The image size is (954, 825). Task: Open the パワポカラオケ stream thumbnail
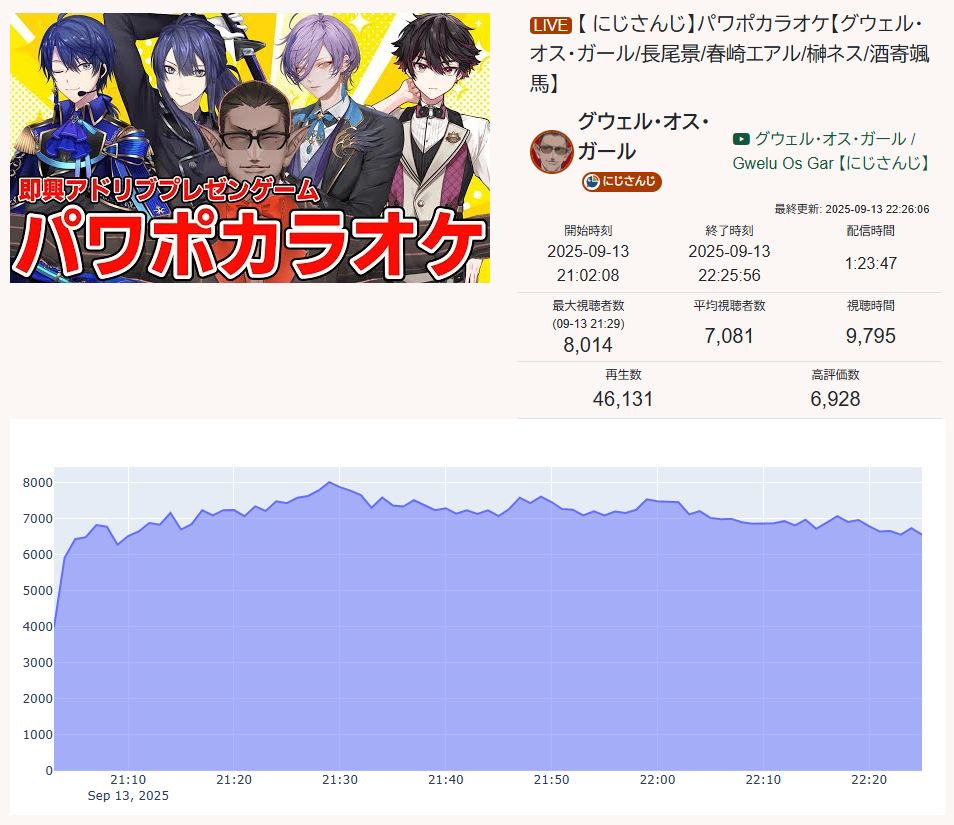[x=249, y=148]
